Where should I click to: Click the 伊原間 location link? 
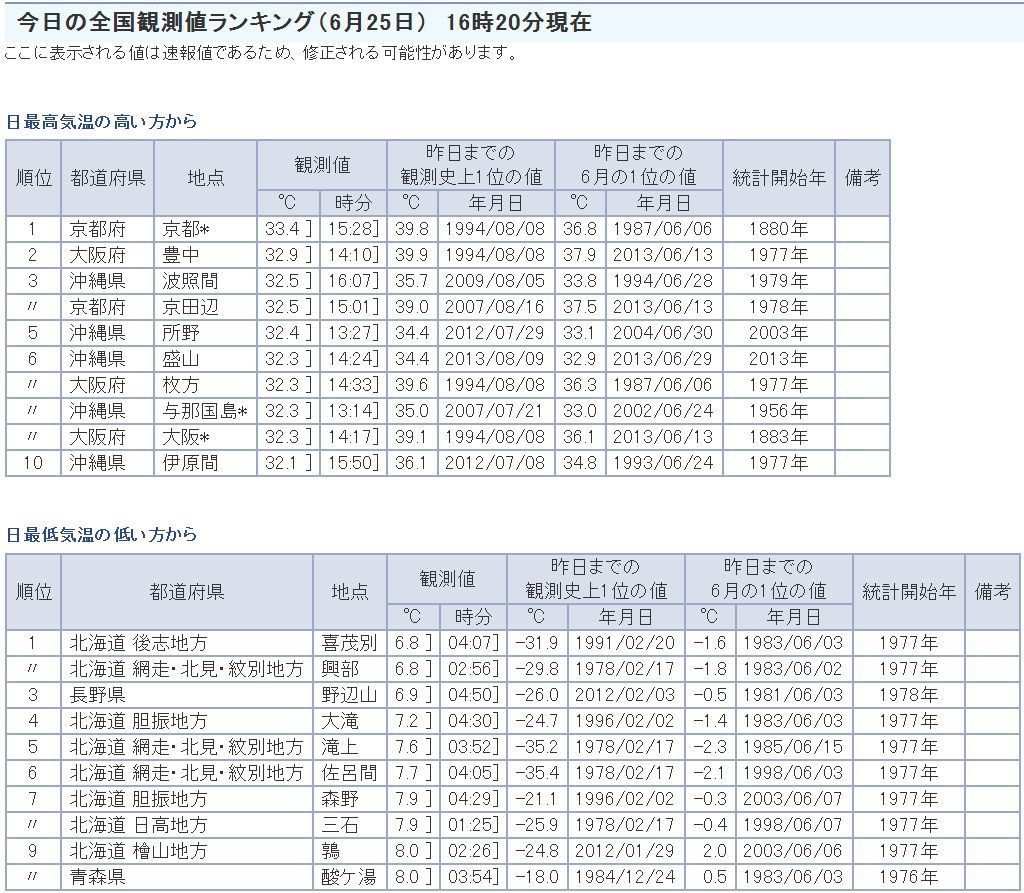[x=189, y=463]
